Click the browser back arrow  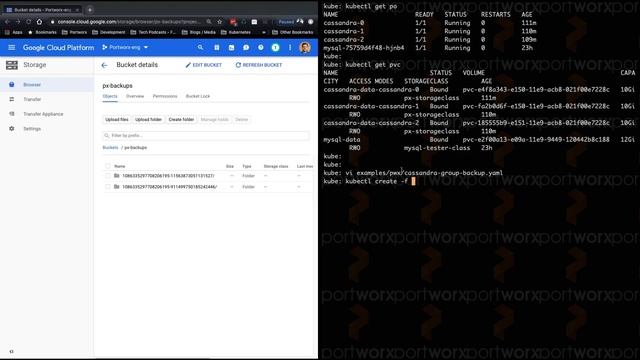7,22
